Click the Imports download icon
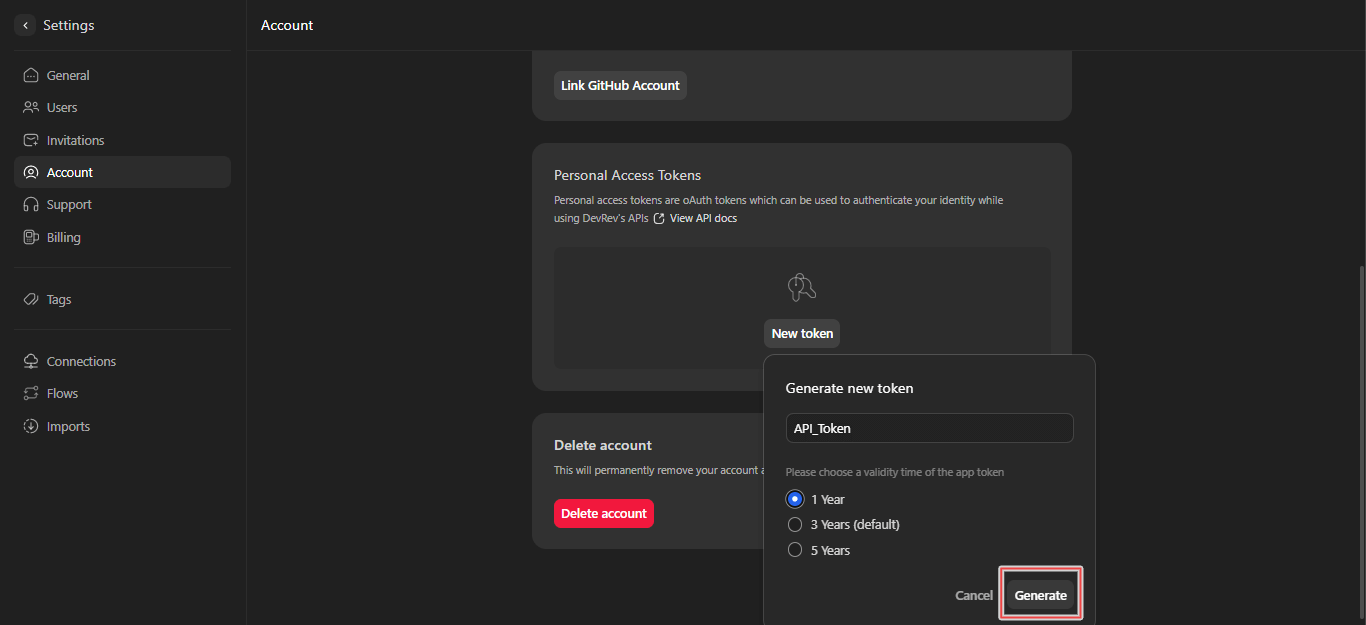This screenshot has height=625, width=1366. coord(31,426)
